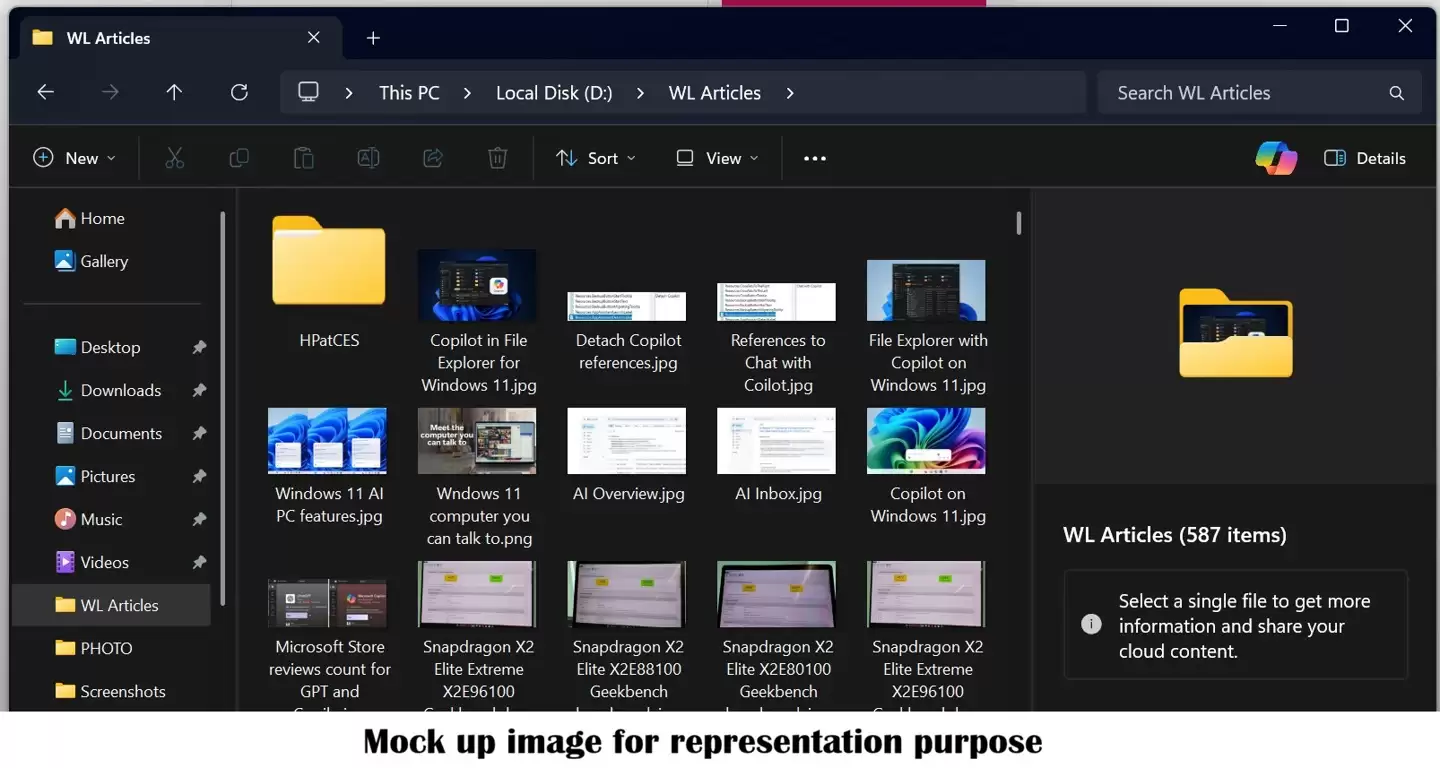Navigate to This PC via breadcrumb
The width and height of the screenshot is (1440, 768).
[x=408, y=92]
